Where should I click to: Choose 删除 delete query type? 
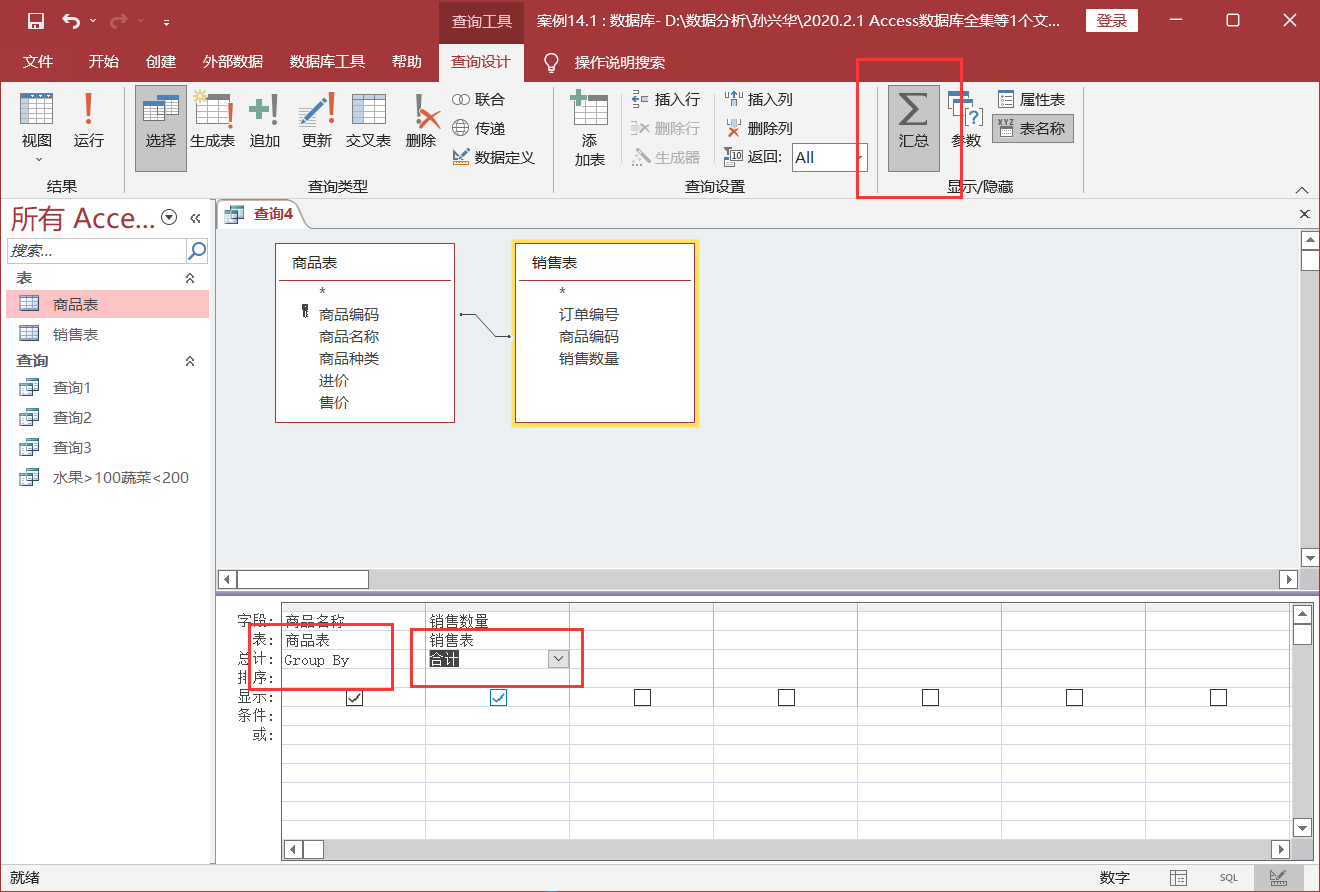(x=421, y=121)
